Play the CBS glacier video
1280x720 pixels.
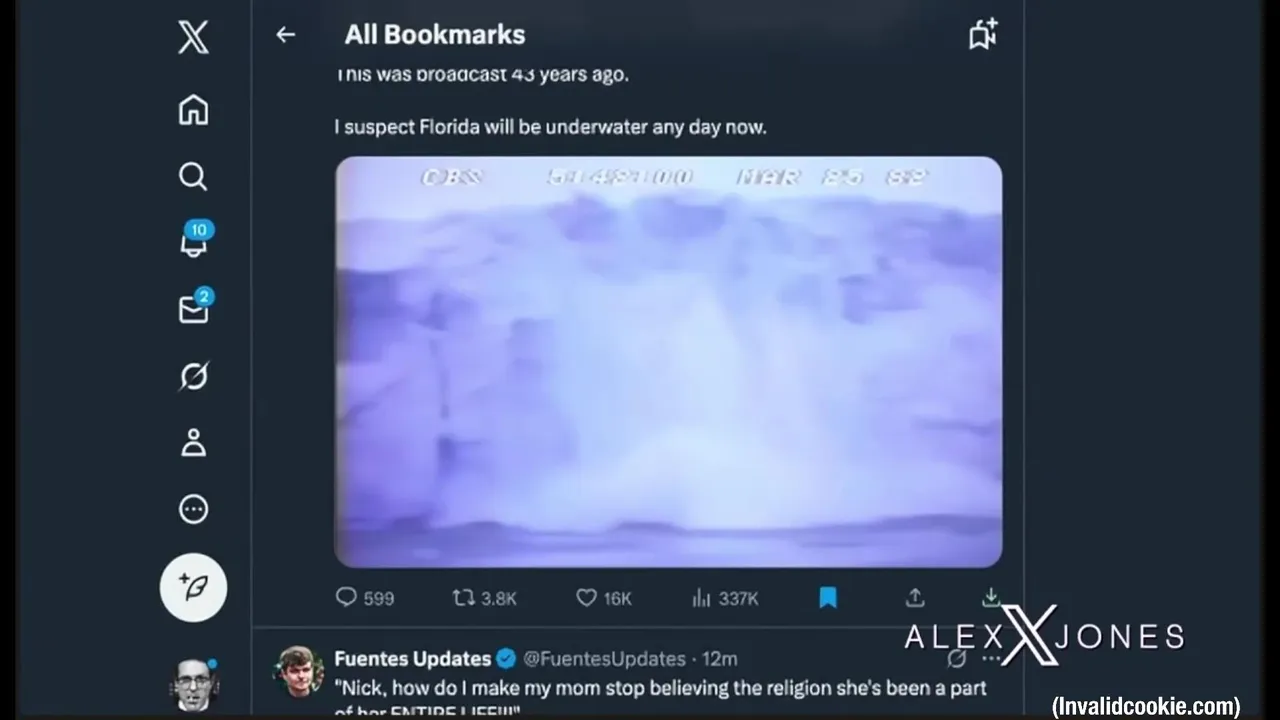click(668, 362)
